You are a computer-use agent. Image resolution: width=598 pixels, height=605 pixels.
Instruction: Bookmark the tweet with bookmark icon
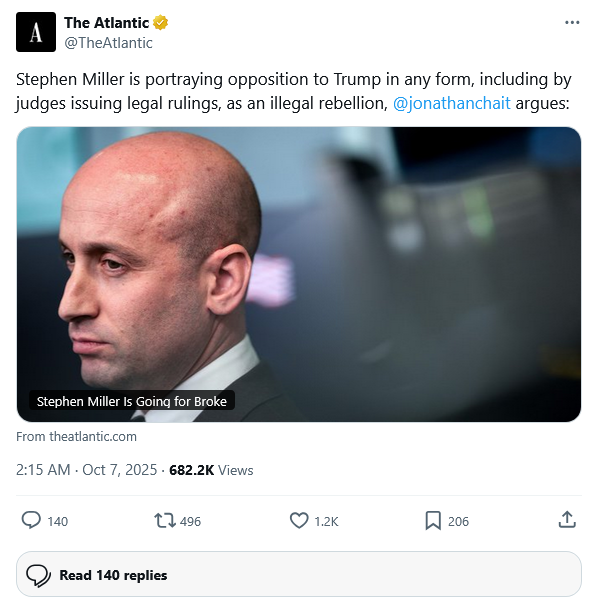pos(433,521)
